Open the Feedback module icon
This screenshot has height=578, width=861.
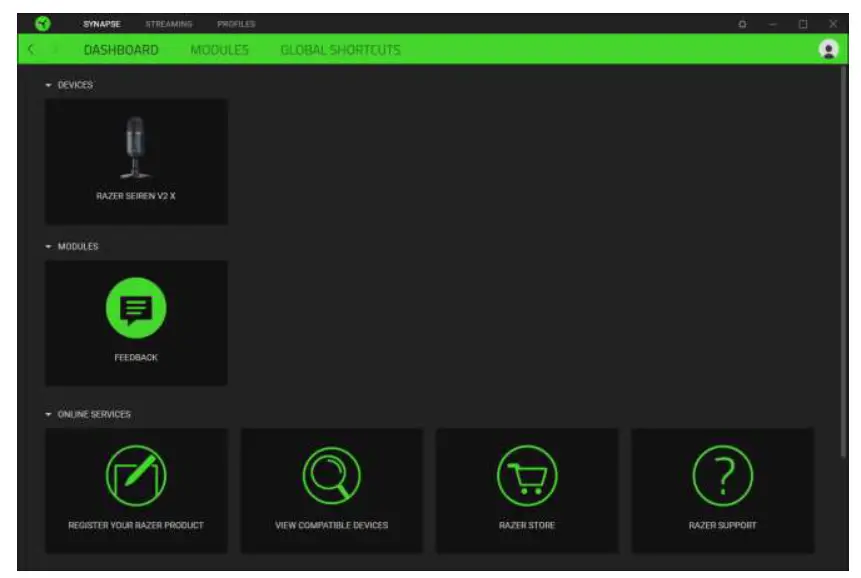point(136,308)
